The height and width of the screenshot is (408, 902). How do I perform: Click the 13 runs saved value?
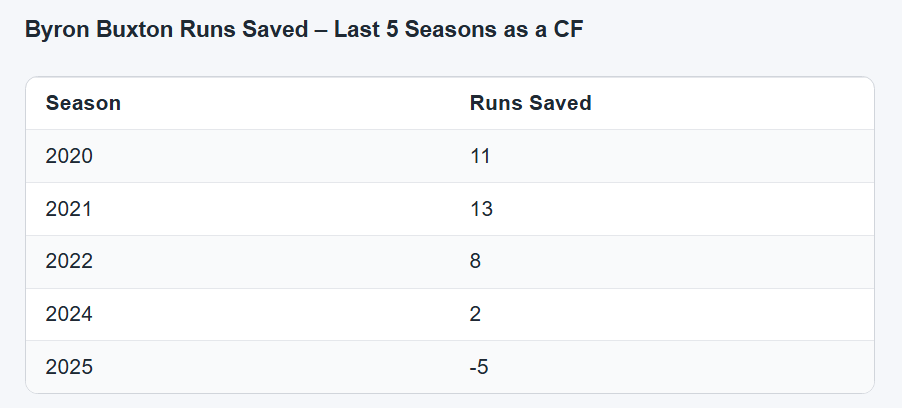481,209
